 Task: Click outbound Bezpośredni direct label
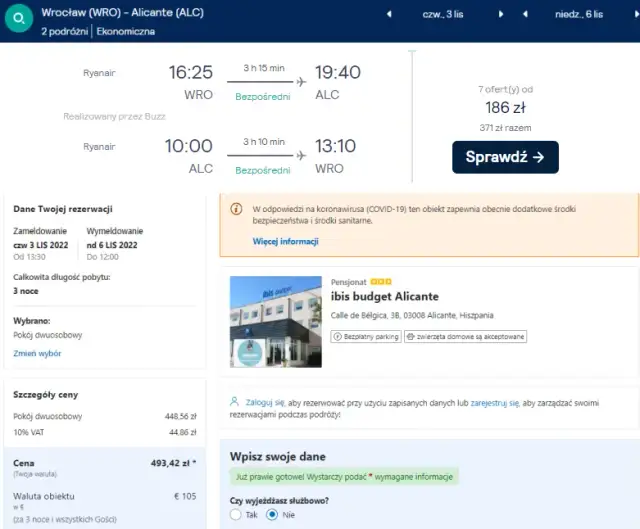[263, 97]
